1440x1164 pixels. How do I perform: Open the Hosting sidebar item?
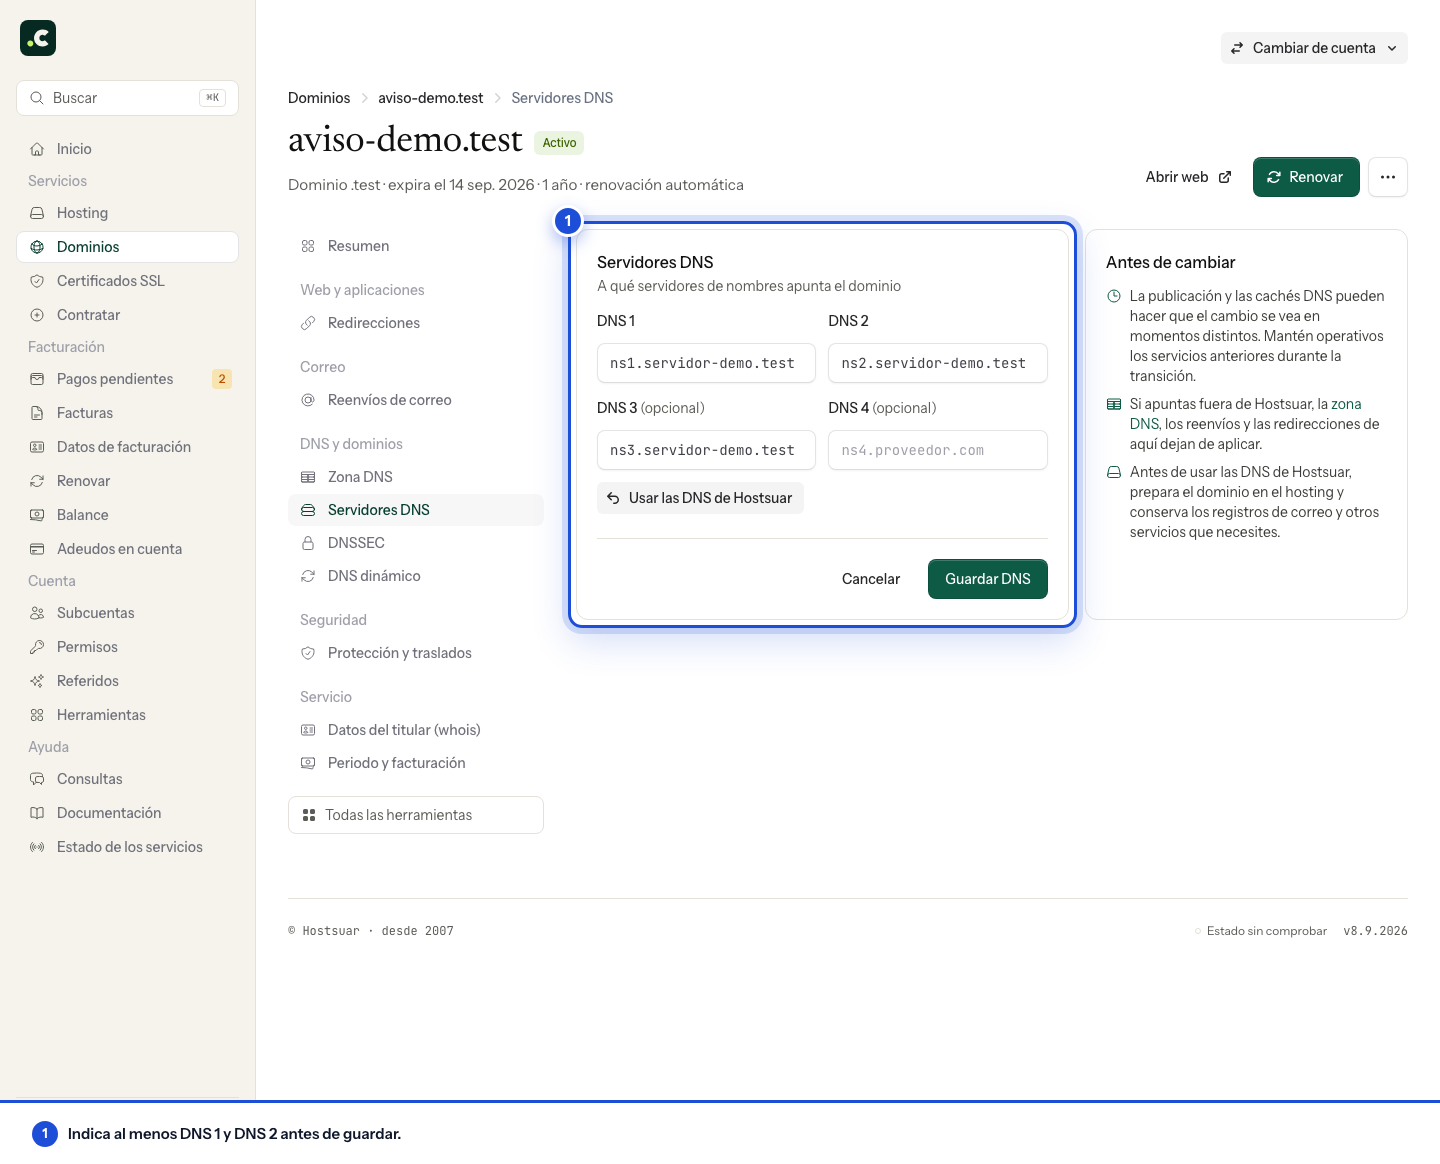click(x=127, y=213)
